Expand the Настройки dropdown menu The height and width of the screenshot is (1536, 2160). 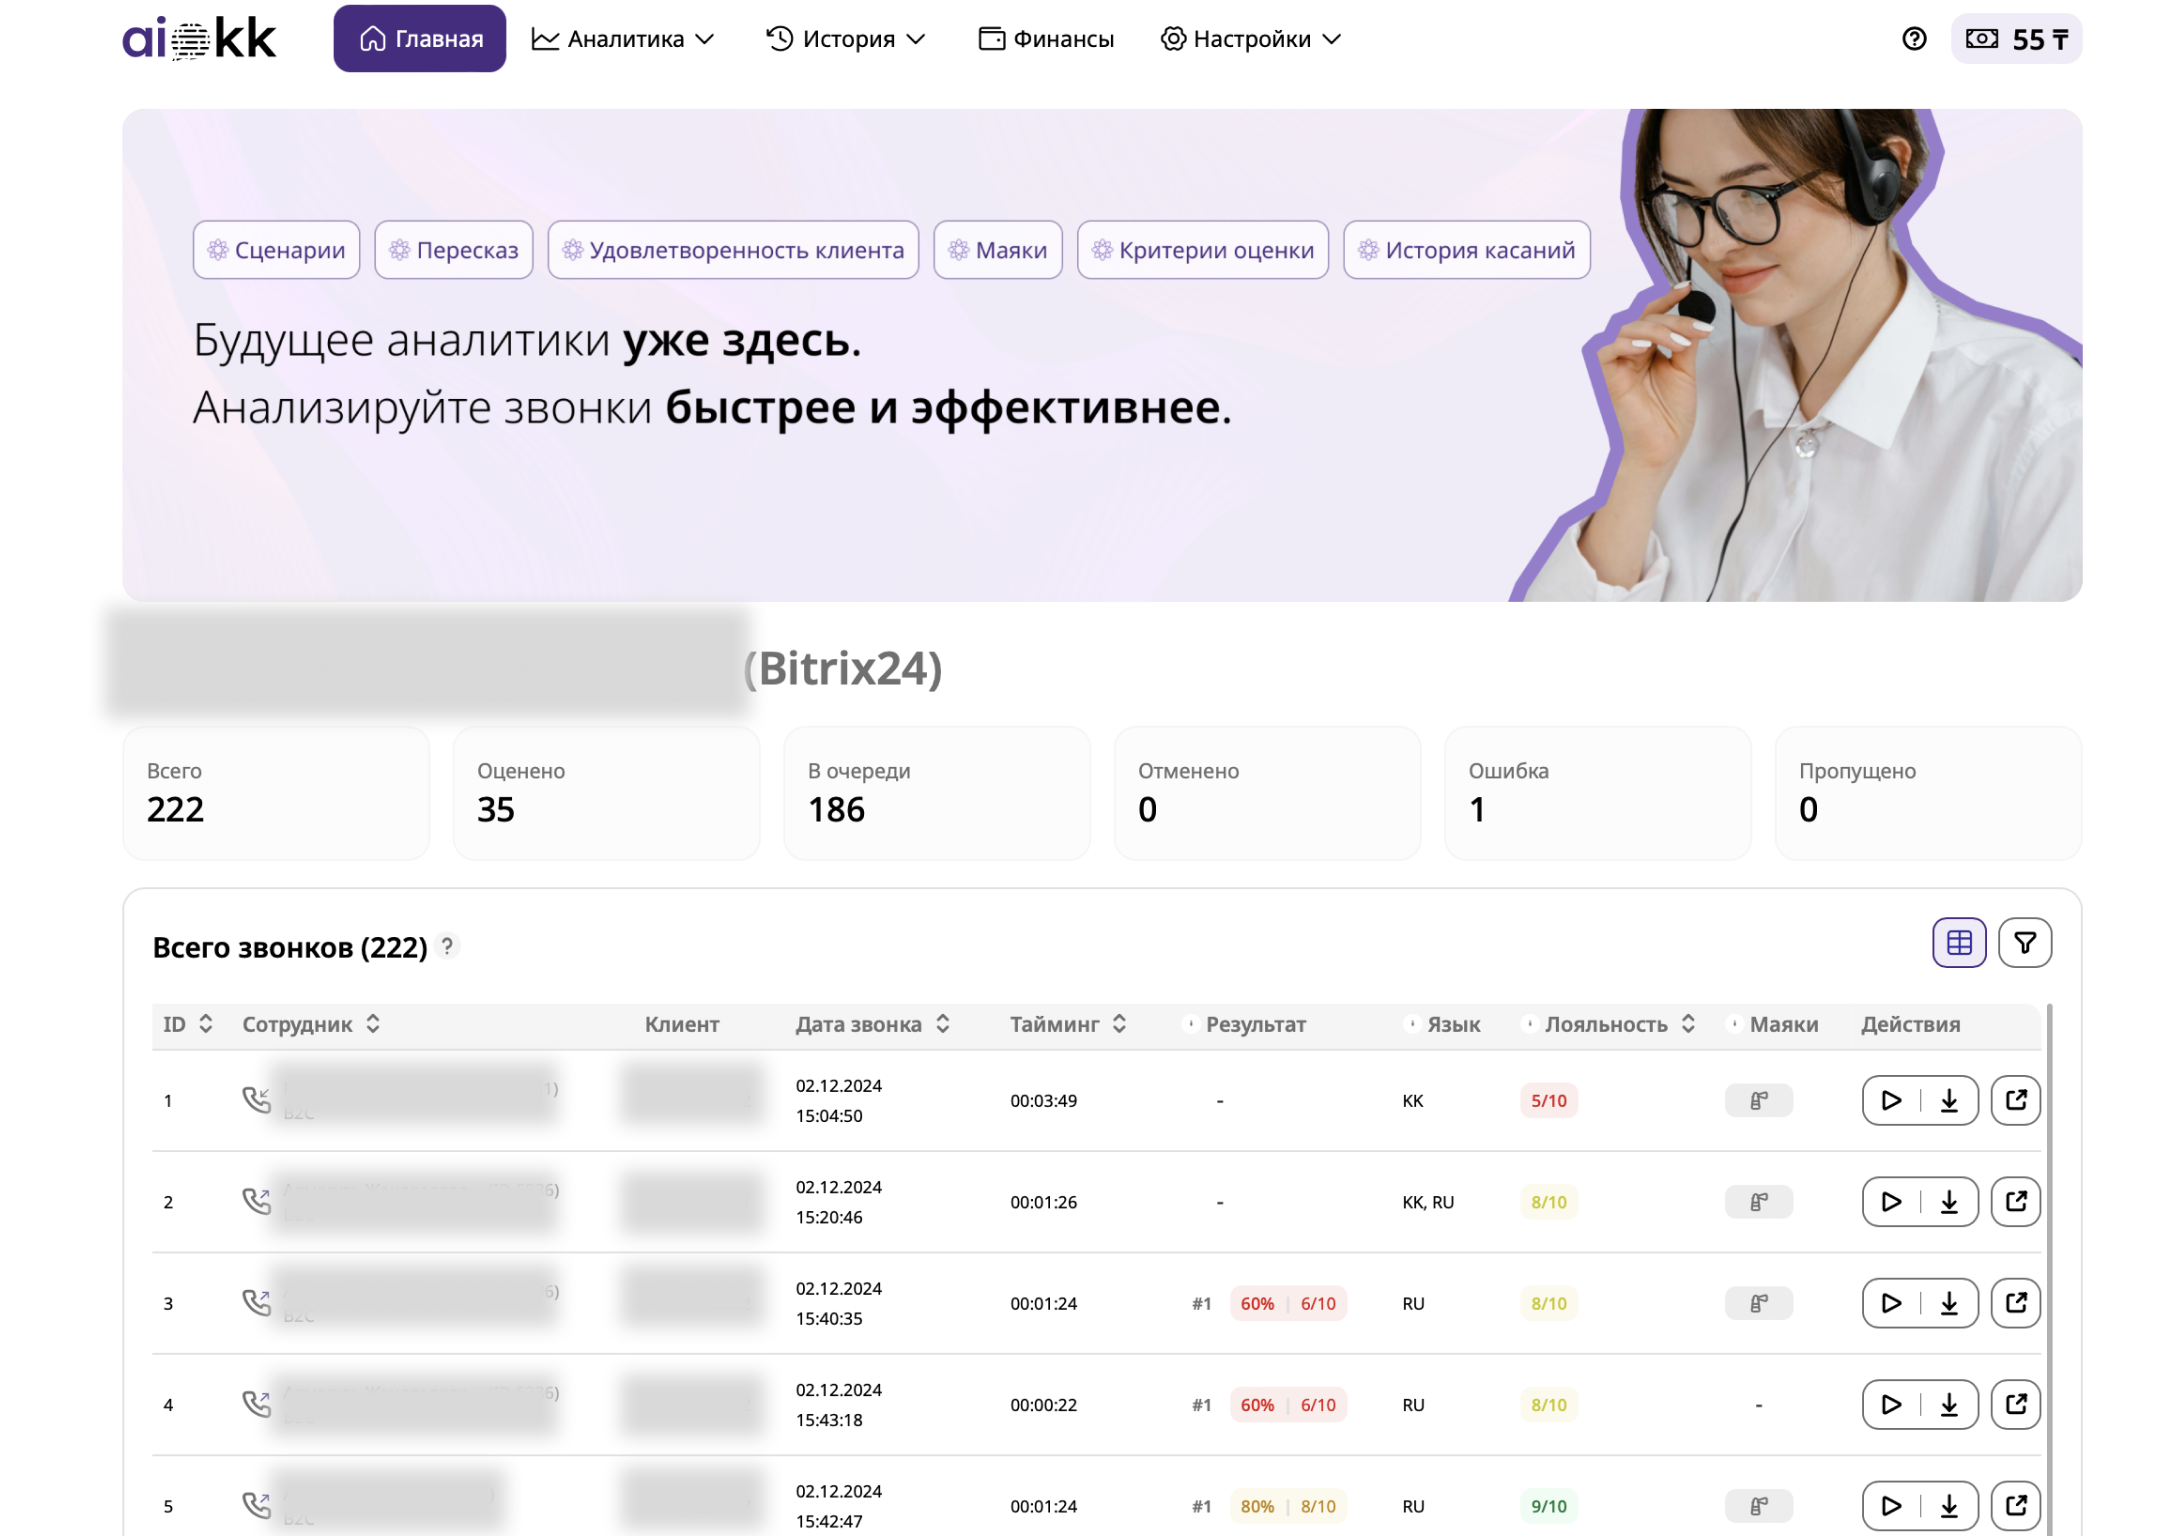point(1250,39)
